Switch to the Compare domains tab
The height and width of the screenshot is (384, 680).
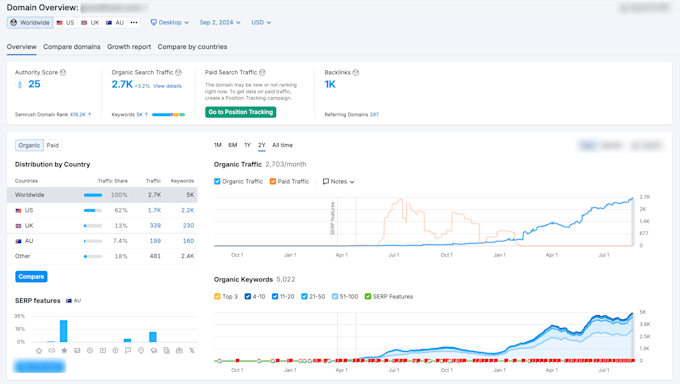(72, 47)
